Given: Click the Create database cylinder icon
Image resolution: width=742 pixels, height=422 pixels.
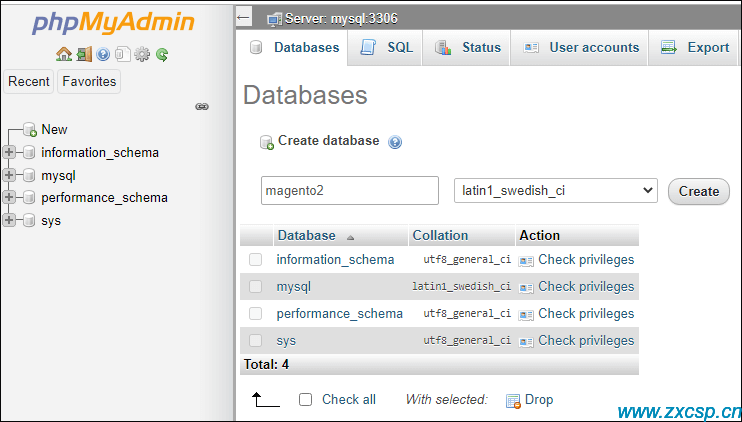Looking at the screenshot, I should coord(267,142).
